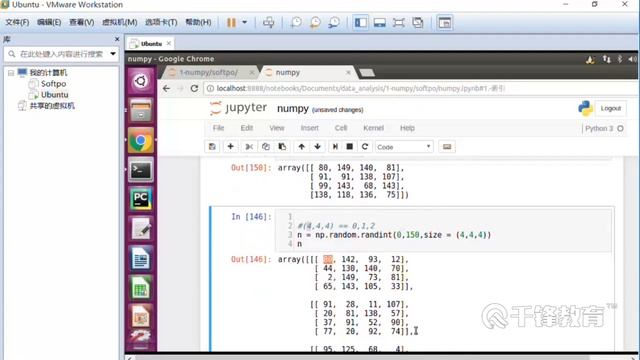The height and width of the screenshot is (360, 640).
Task: Rename notebook by clicking numpy title
Action: coord(293,109)
